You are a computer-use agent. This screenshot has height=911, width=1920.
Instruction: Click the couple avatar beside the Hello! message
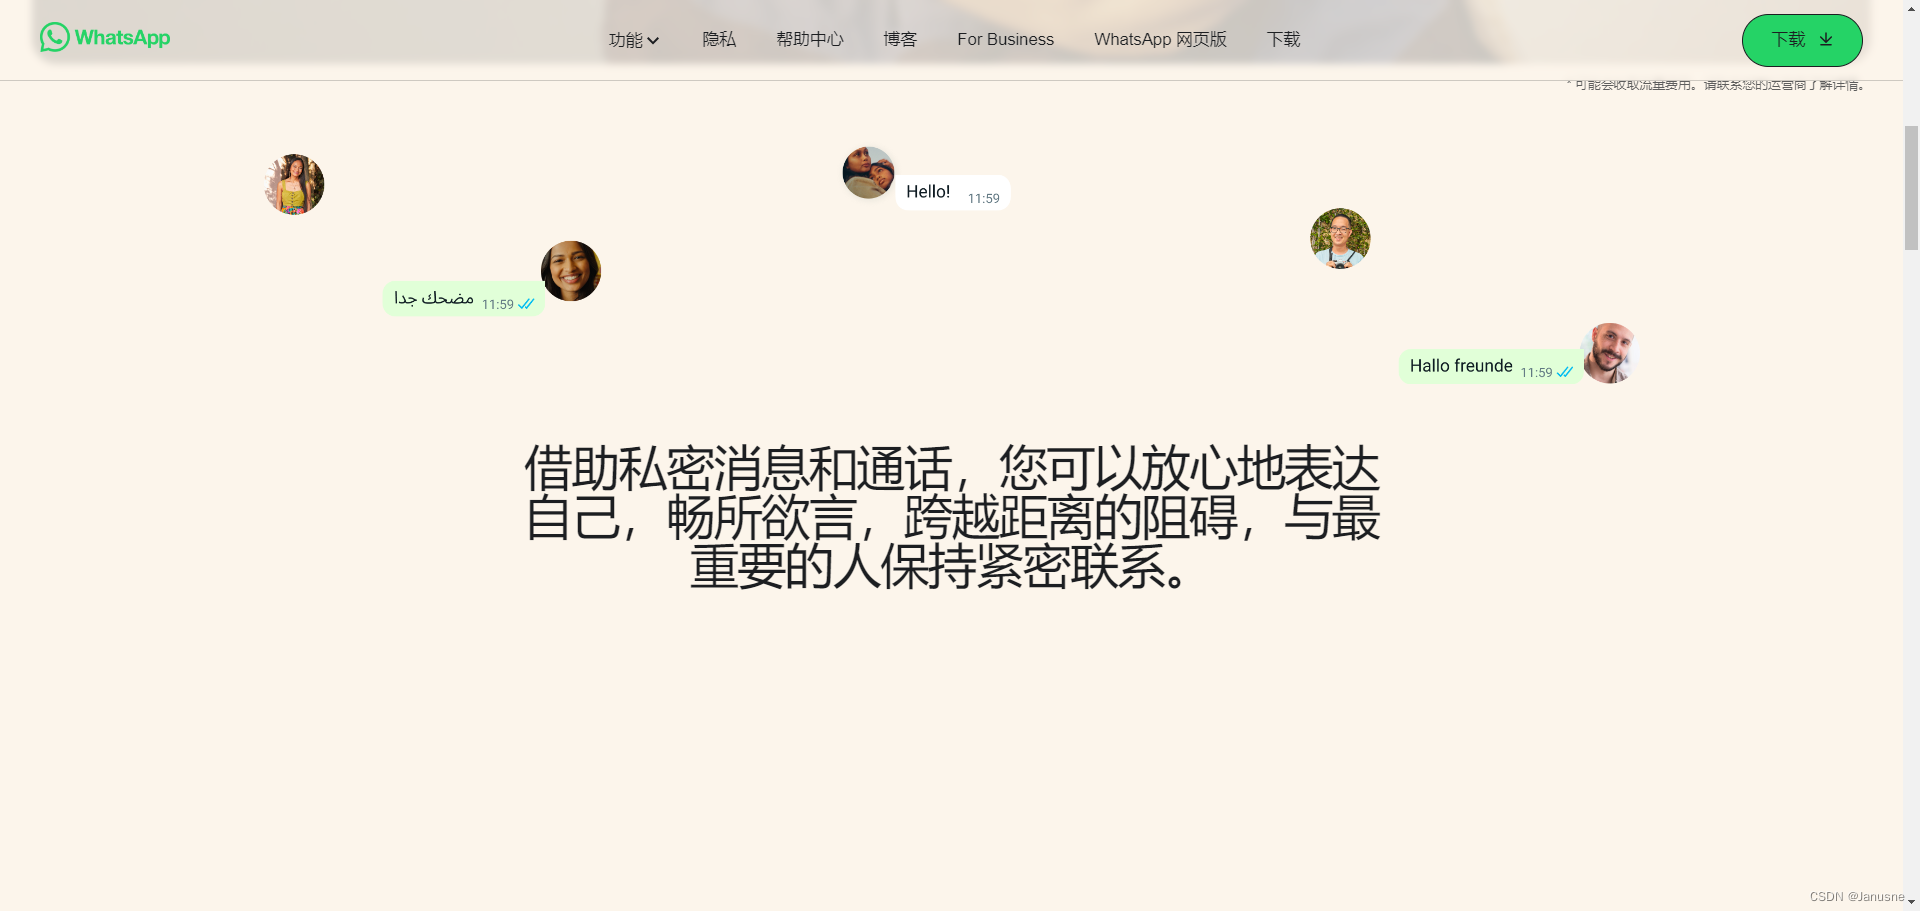tap(867, 172)
